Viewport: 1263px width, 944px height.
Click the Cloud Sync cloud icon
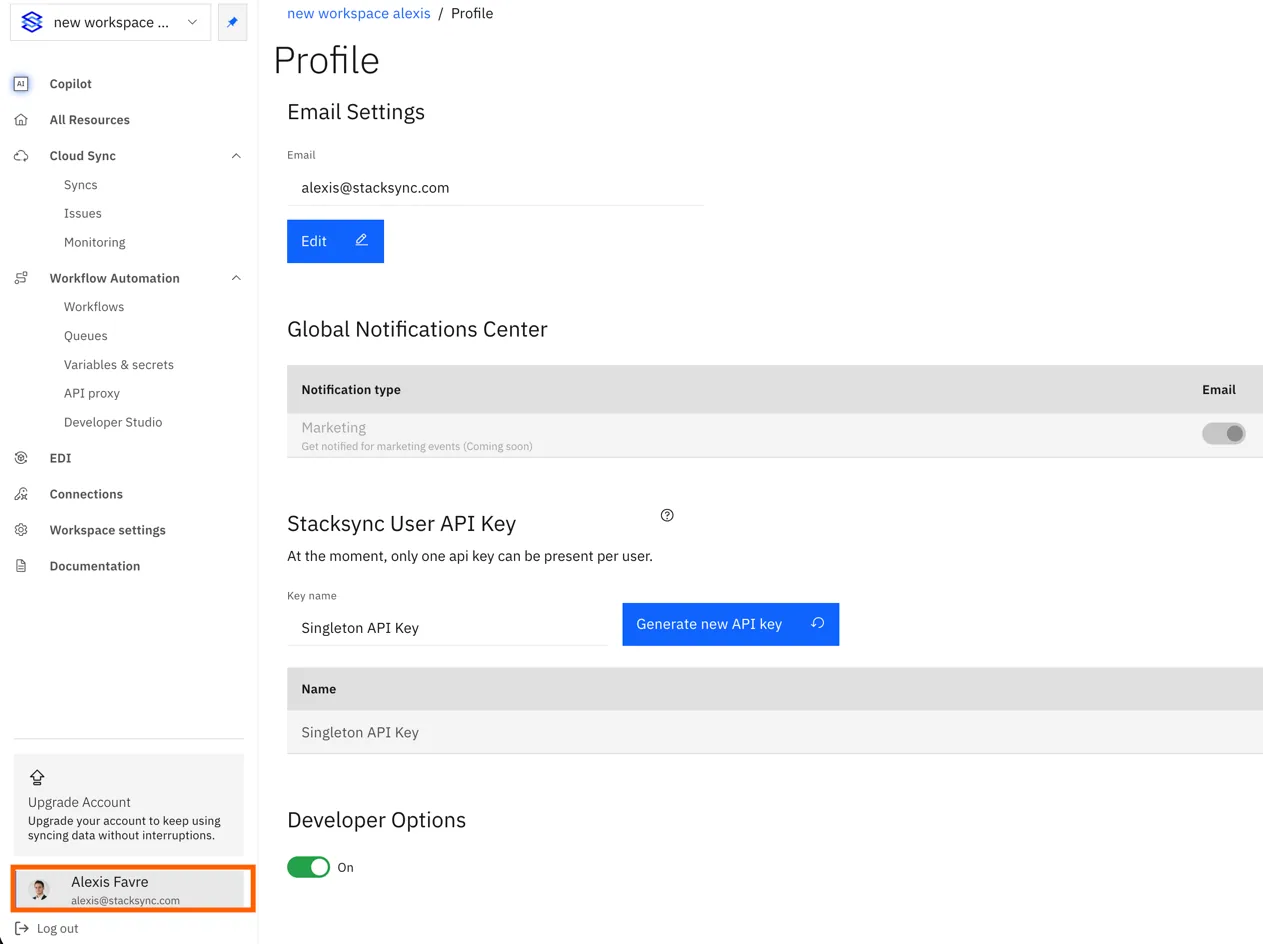pos(21,156)
